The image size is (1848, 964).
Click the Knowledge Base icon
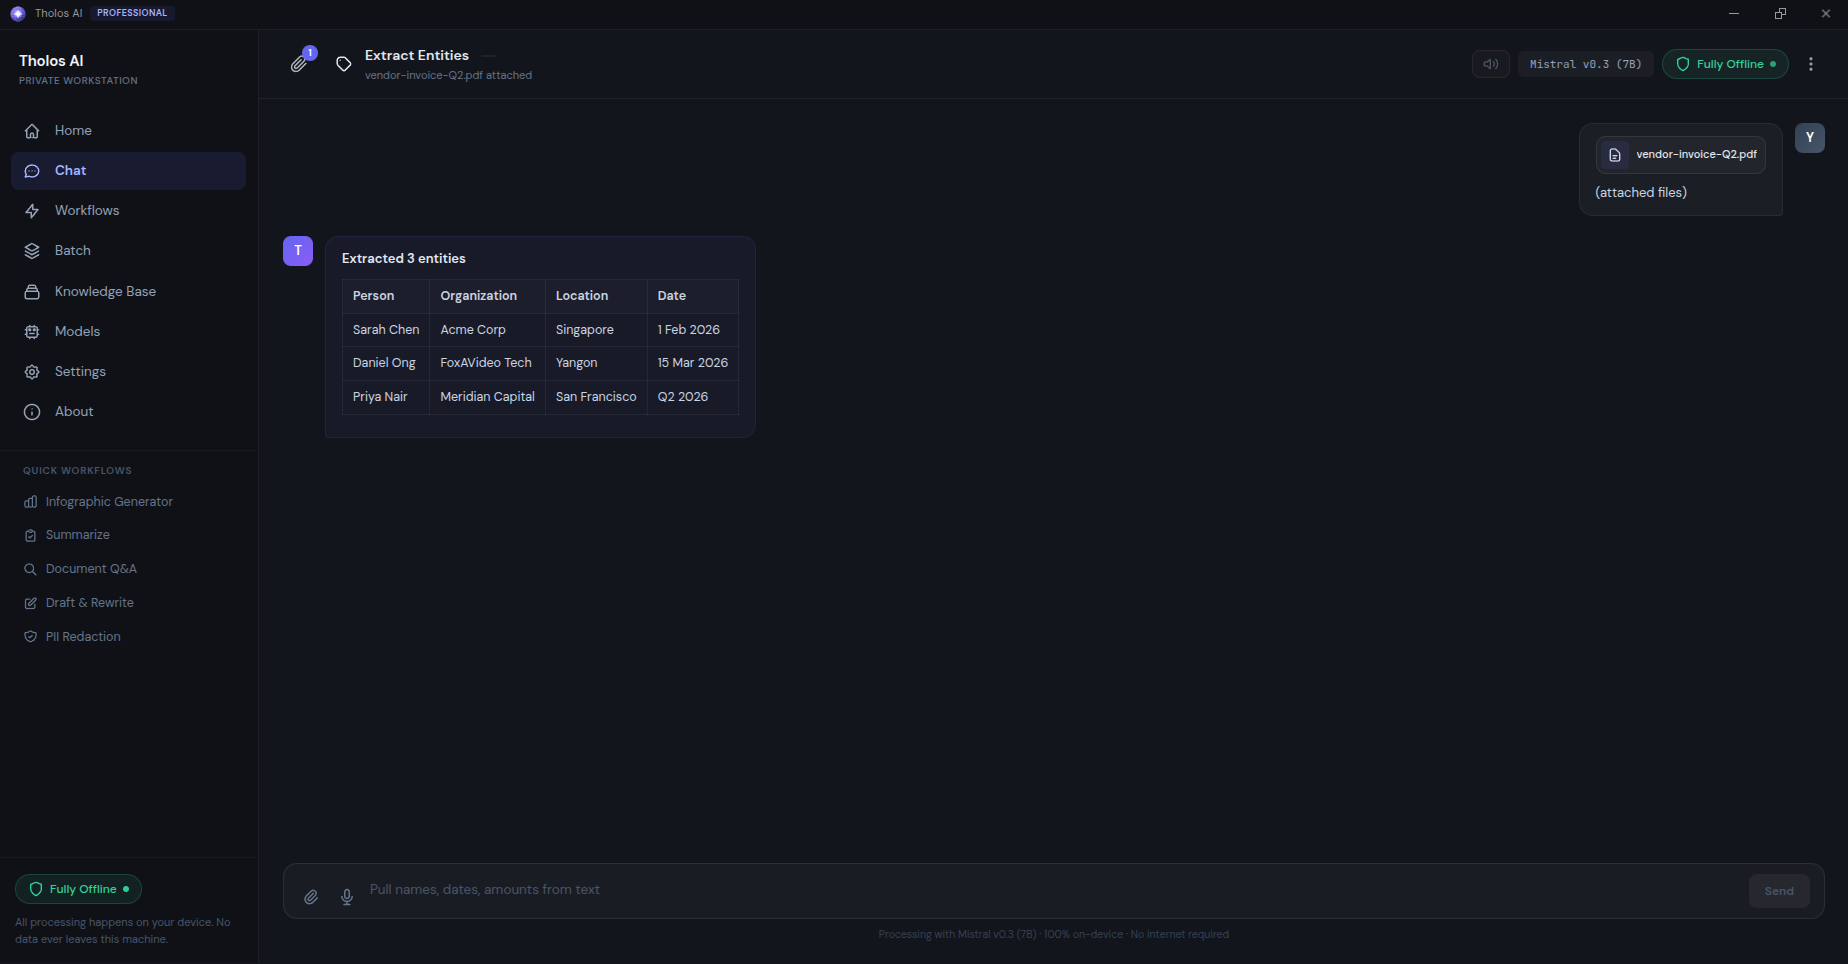tap(32, 292)
